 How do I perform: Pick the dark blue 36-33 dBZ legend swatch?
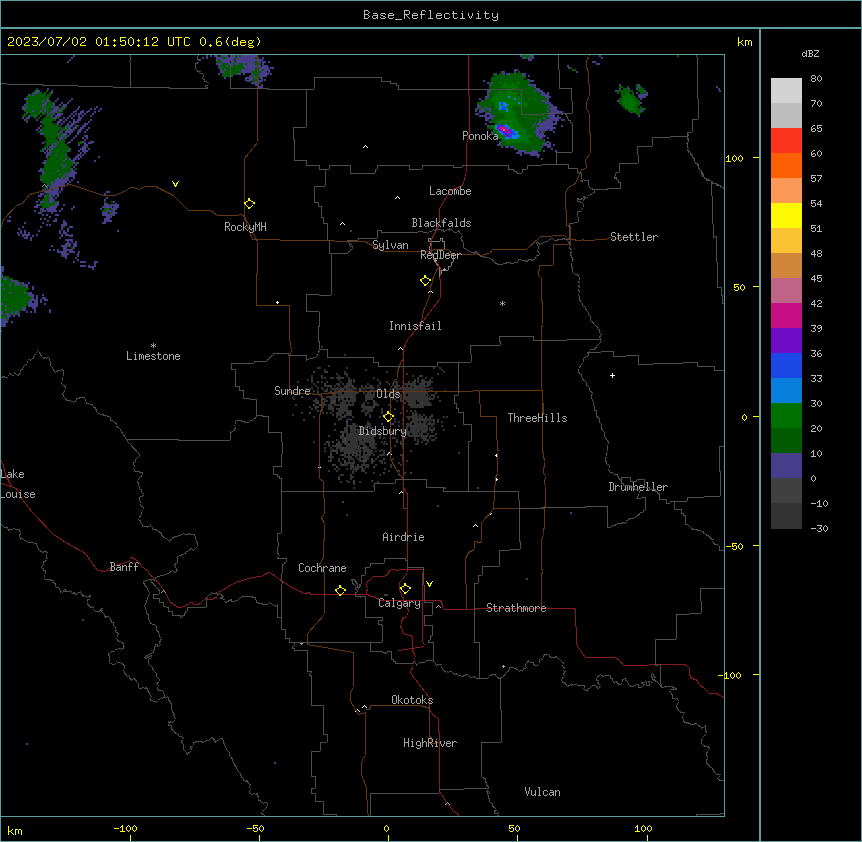pos(786,366)
